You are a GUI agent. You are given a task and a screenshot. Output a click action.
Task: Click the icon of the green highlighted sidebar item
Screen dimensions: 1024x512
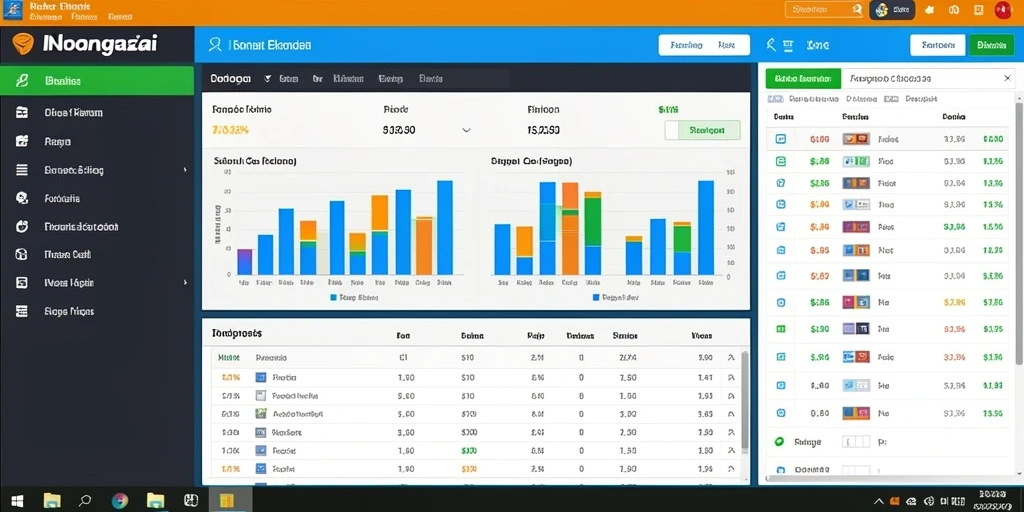[x=22, y=81]
